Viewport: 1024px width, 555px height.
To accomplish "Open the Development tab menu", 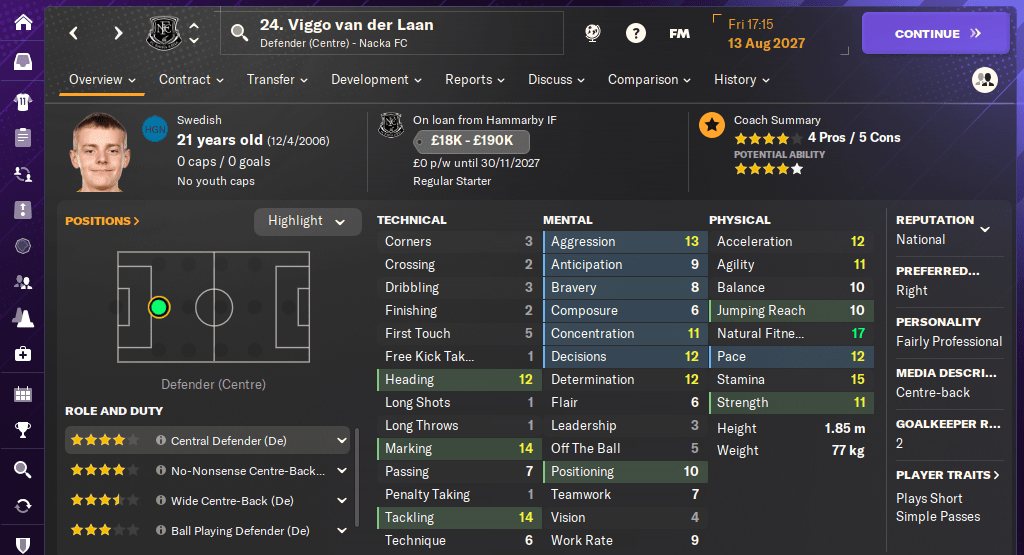I will [376, 80].
